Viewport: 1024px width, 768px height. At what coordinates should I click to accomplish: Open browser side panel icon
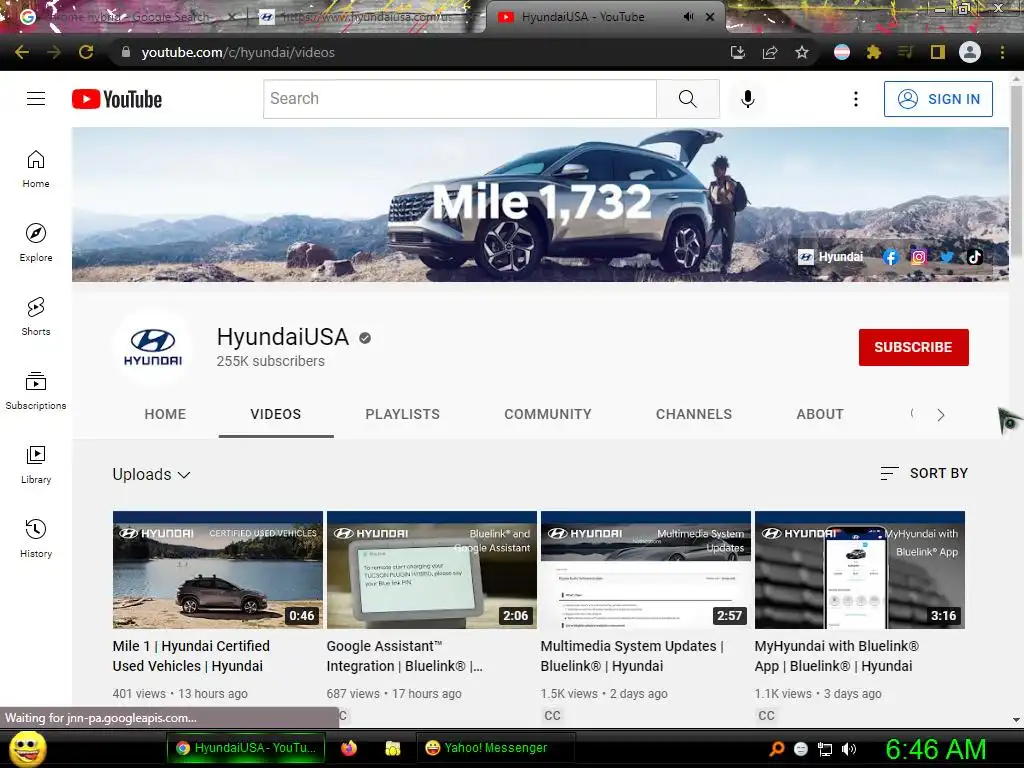[938, 52]
